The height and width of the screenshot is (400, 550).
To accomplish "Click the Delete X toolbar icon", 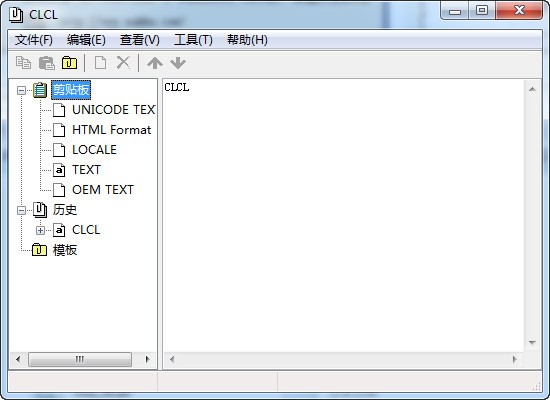I will tap(123, 63).
